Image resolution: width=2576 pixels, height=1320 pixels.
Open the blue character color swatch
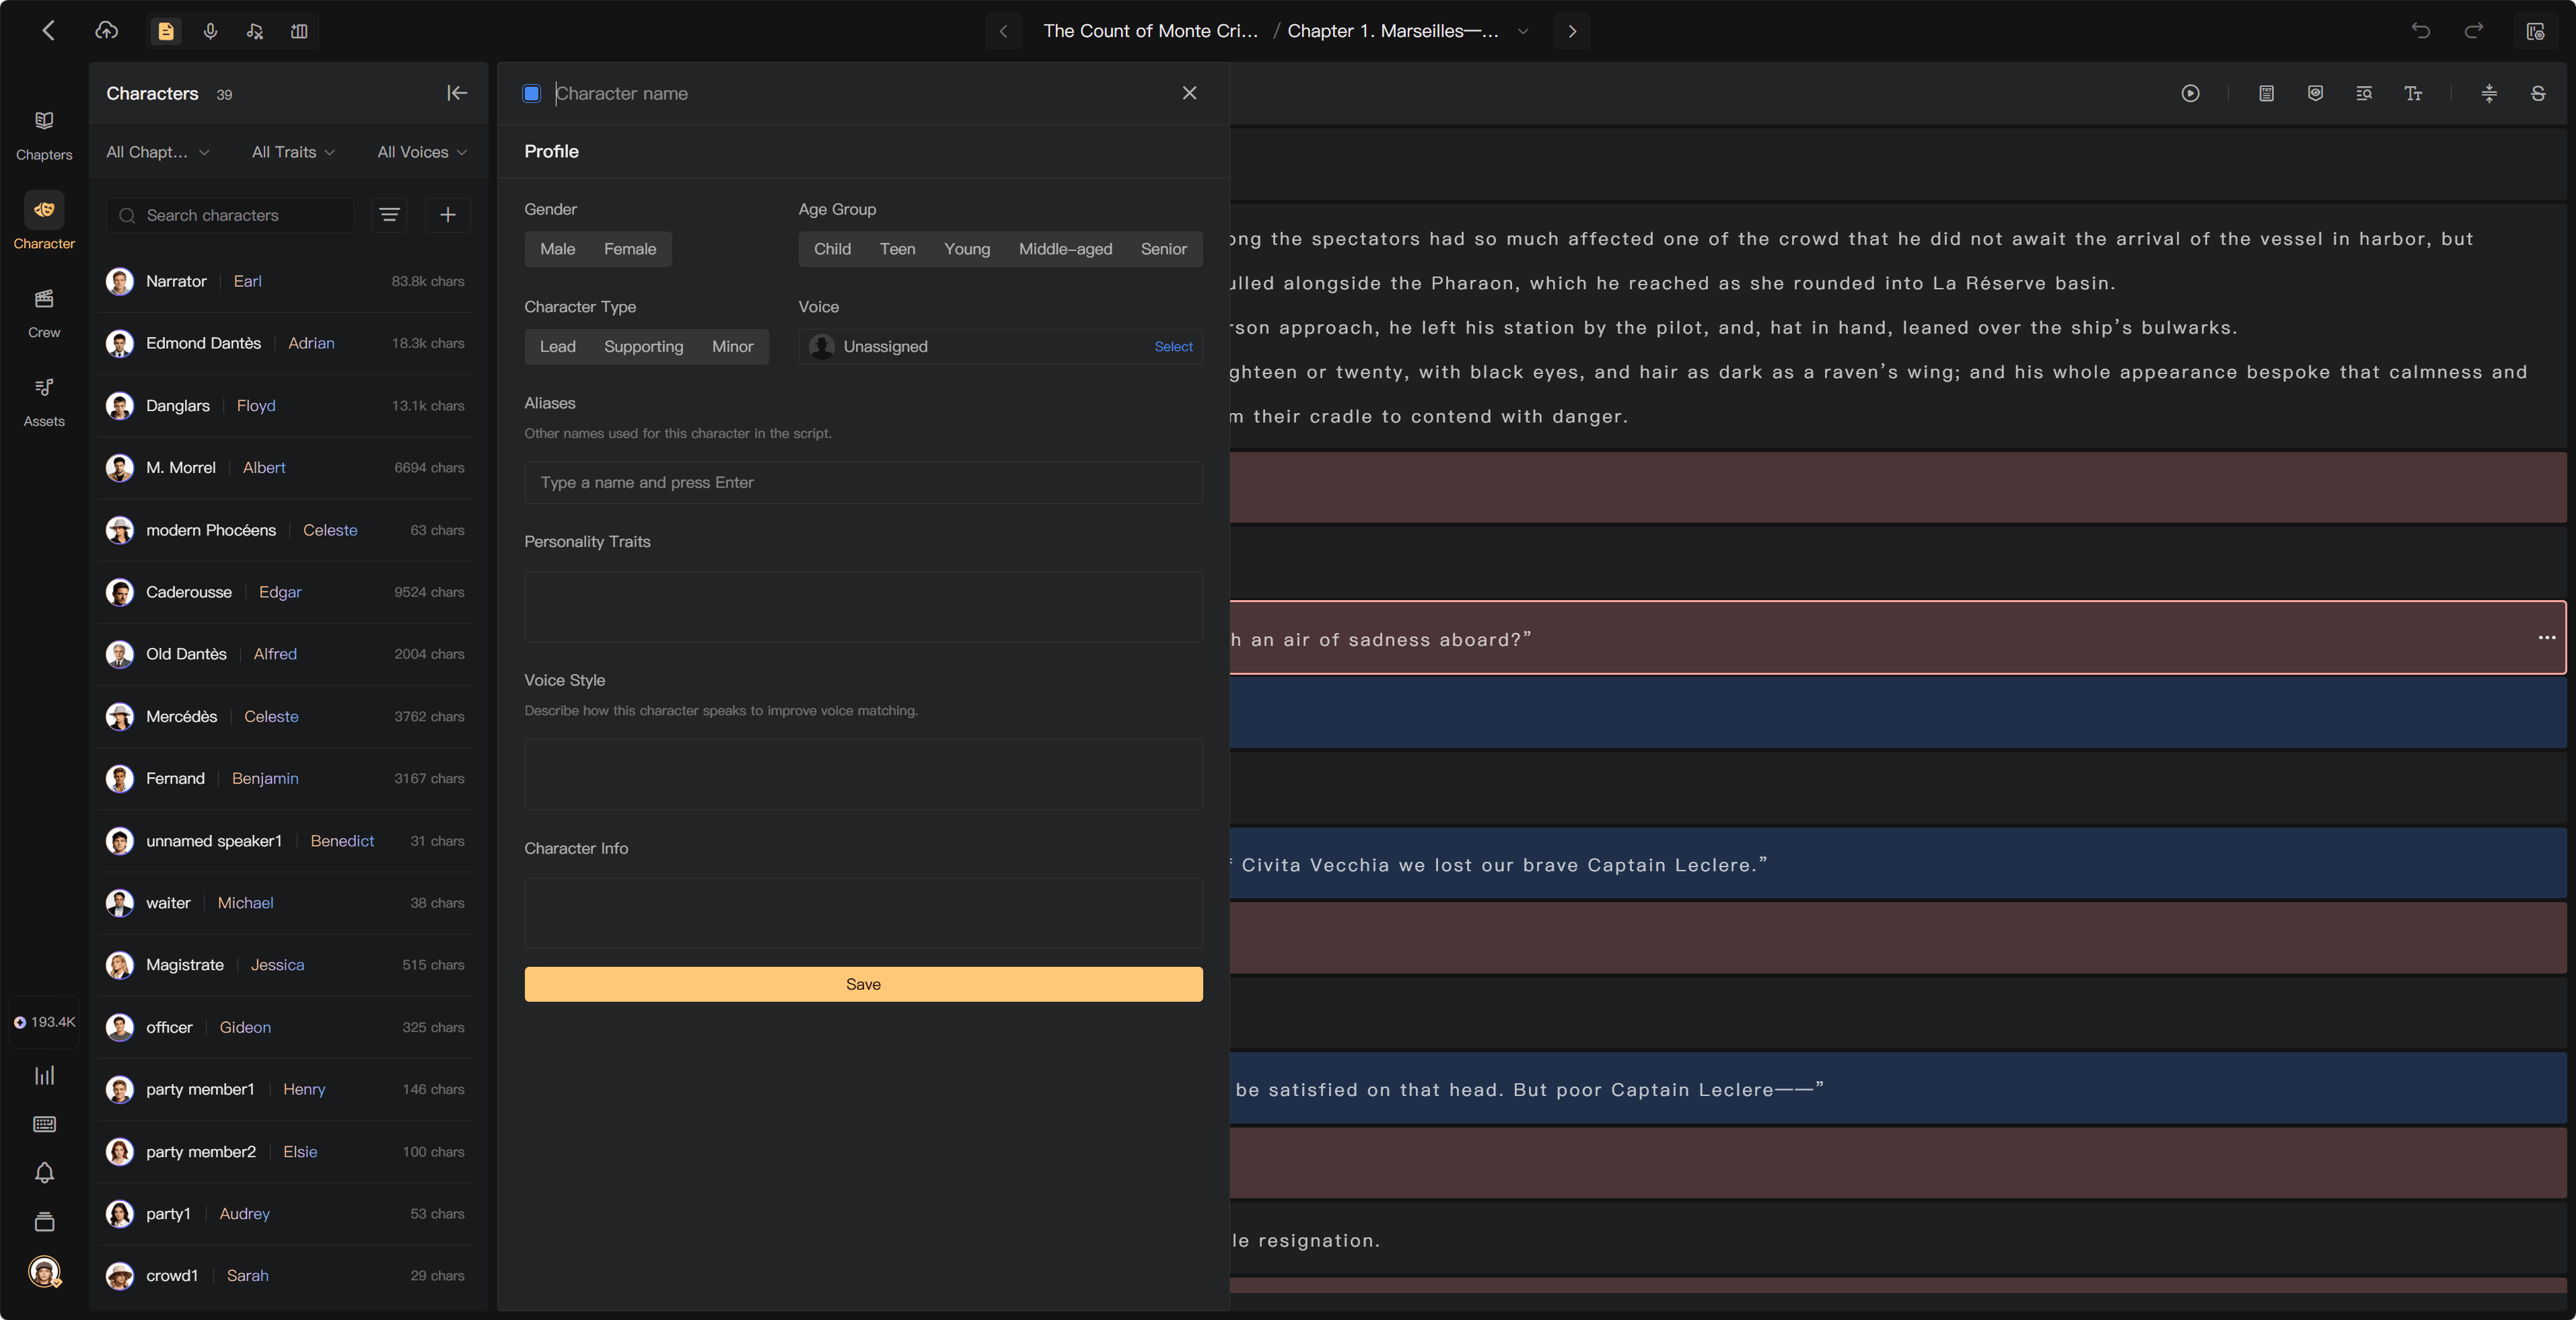coord(532,93)
